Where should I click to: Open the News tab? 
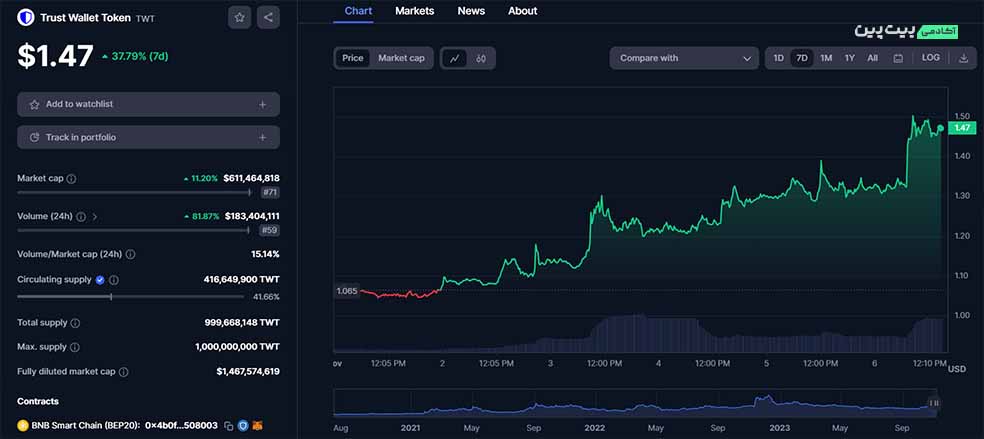[x=471, y=11]
